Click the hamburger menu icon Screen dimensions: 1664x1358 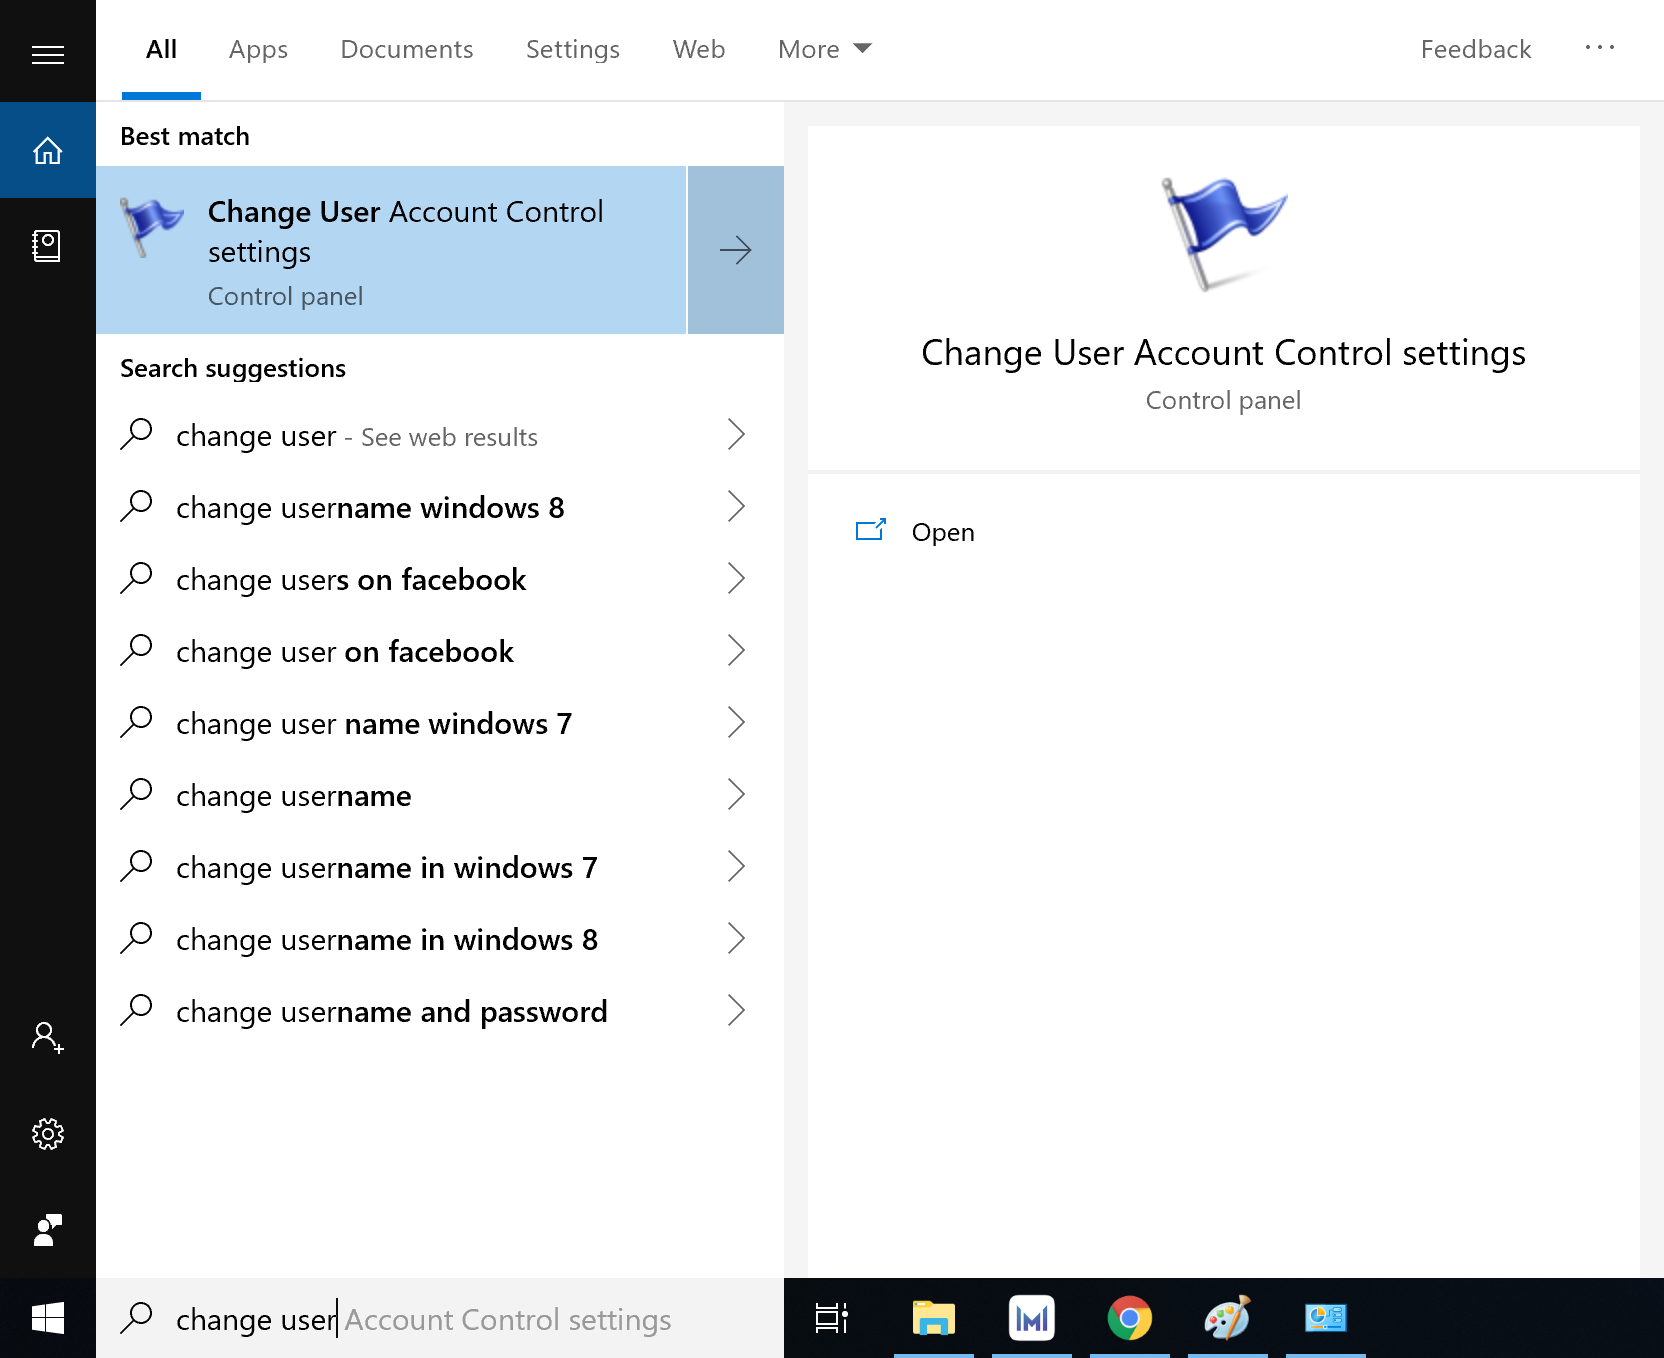click(47, 54)
